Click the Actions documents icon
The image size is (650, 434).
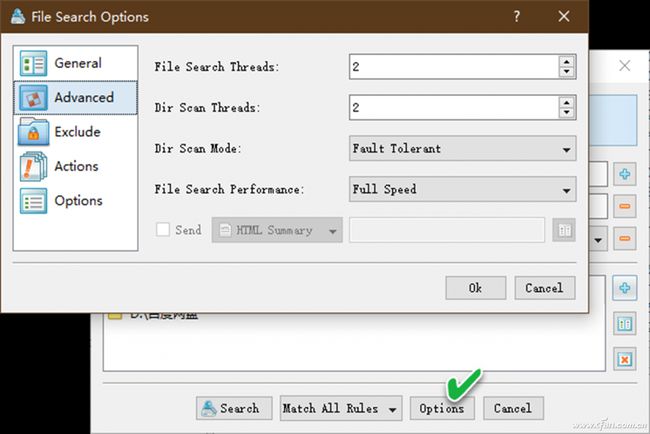pos(33,166)
